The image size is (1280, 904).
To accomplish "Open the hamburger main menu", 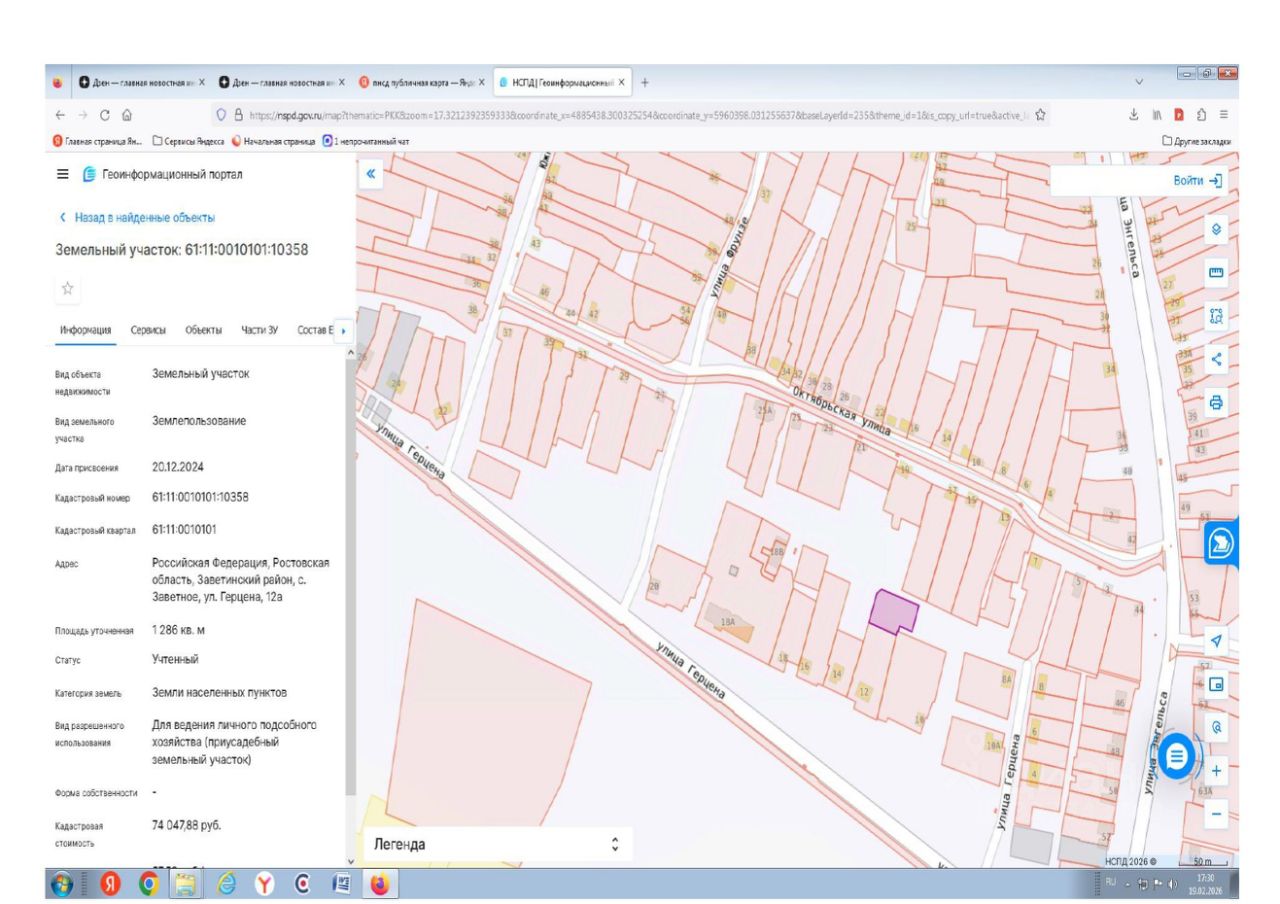I will pos(63,175).
